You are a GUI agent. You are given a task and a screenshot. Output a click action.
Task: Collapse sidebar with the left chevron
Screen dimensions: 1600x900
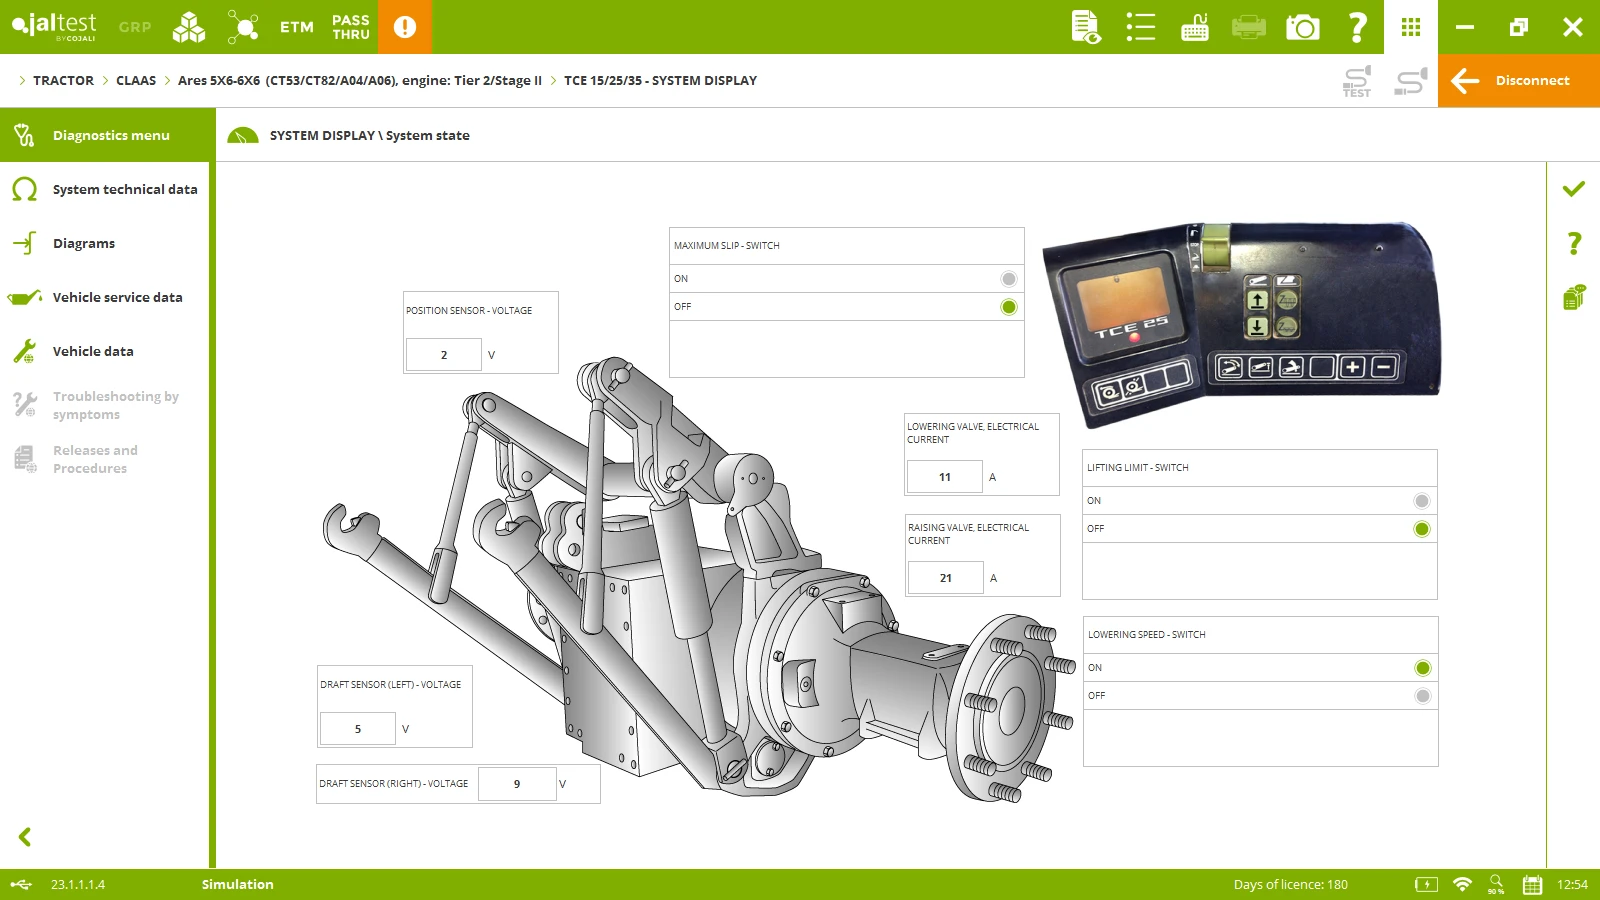25,837
